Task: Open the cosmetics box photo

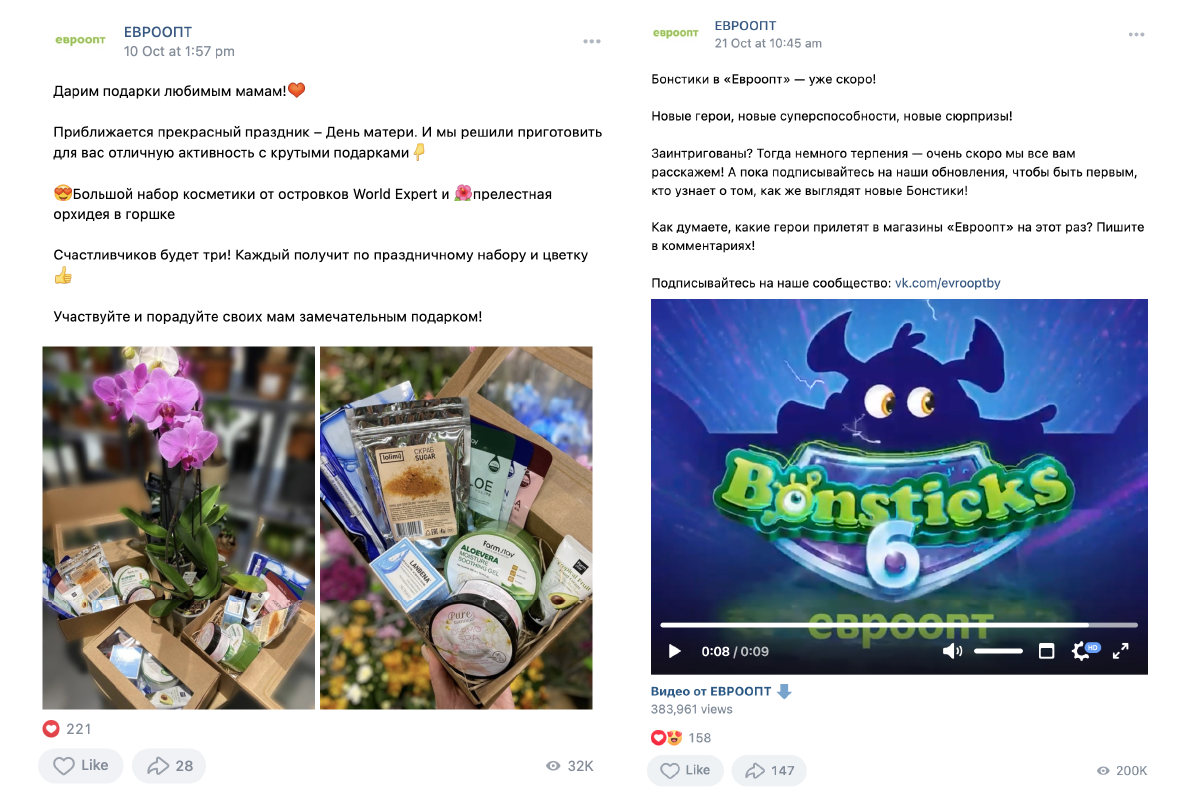Action: (456, 528)
